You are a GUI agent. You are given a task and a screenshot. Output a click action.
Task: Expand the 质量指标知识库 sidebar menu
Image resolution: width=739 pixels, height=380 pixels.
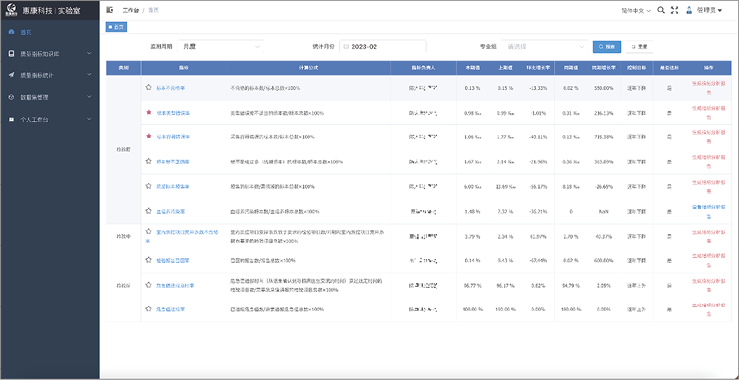click(x=49, y=54)
